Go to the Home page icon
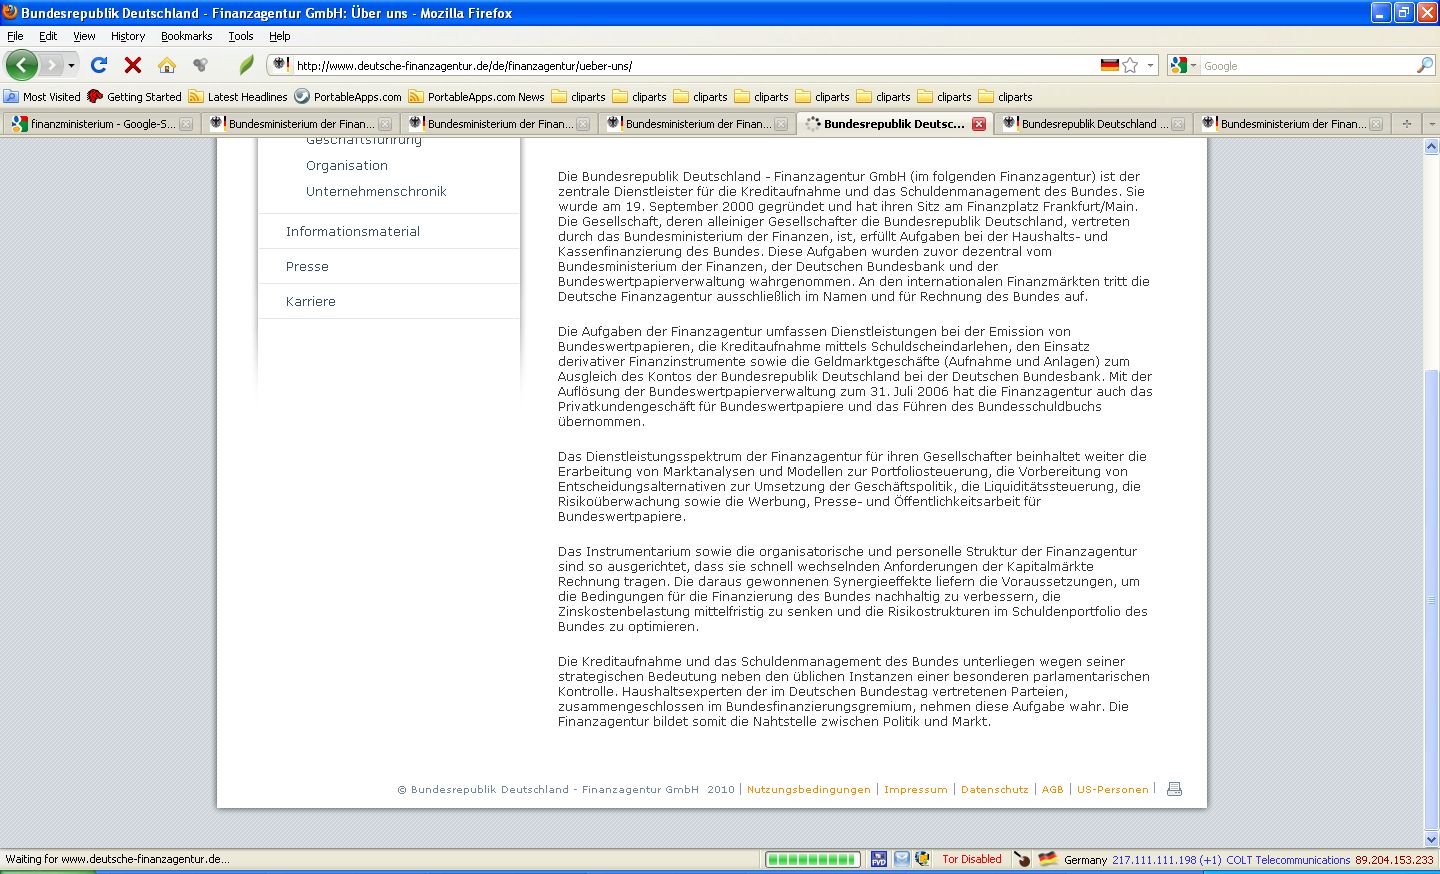1440x874 pixels. 167,65
